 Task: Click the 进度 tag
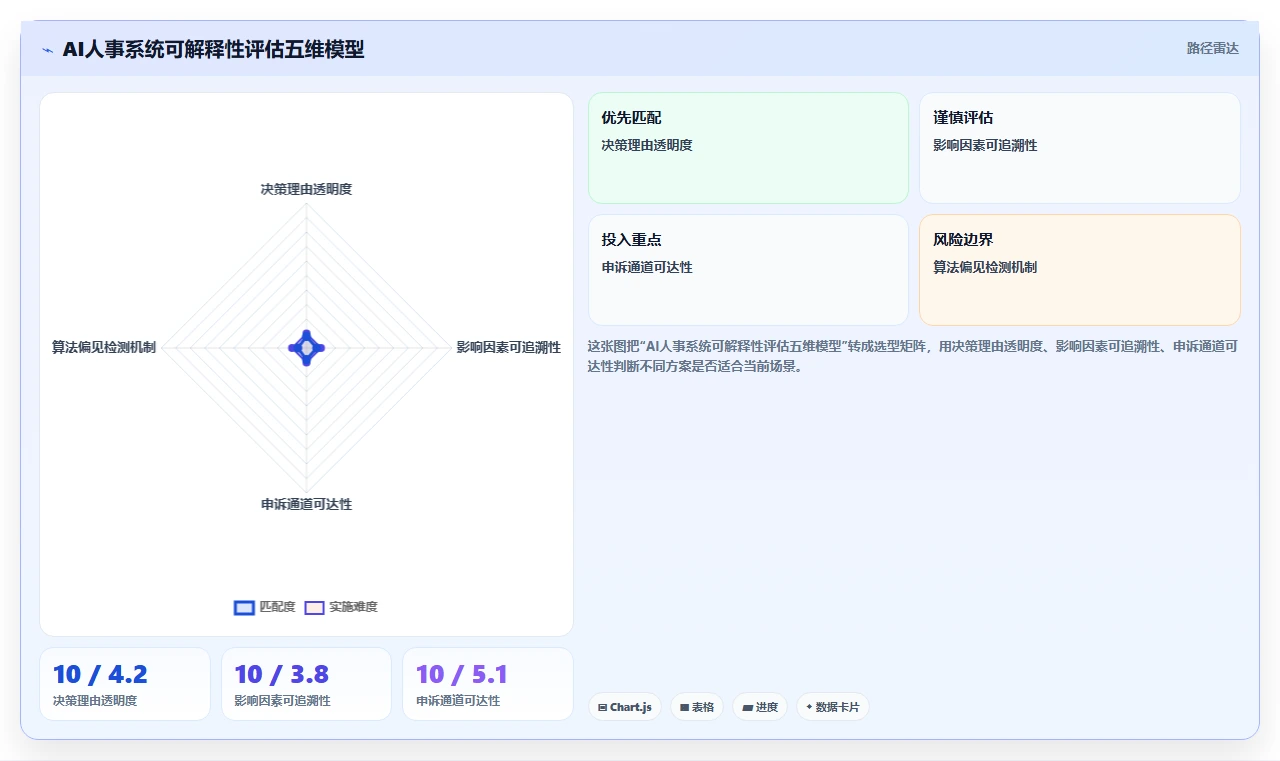point(760,707)
